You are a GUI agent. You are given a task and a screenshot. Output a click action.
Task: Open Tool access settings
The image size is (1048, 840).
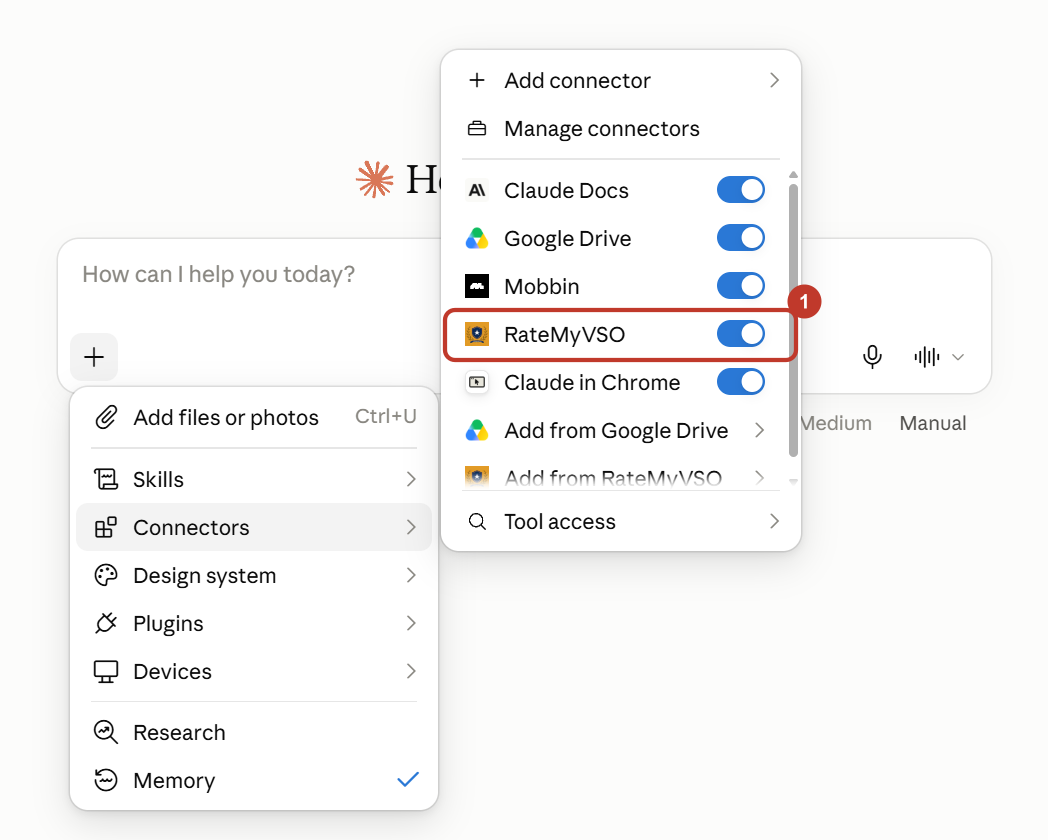[x=621, y=521]
